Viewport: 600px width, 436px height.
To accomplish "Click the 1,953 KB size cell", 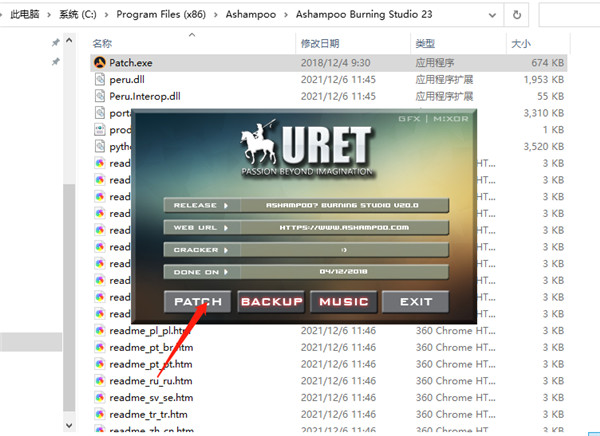I will [x=544, y=80].
